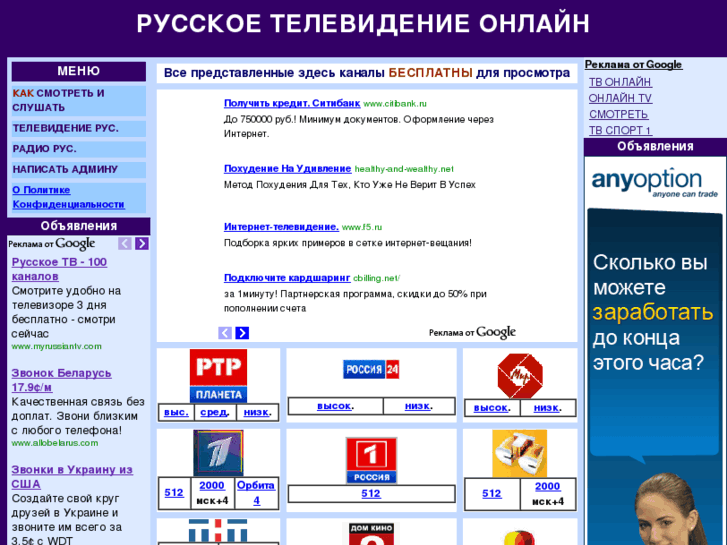Select низк. quality for Мир channel
Image resolution: width=727 pixels, height=545 pixels.
pyautogui.click(x=548, y=408)
